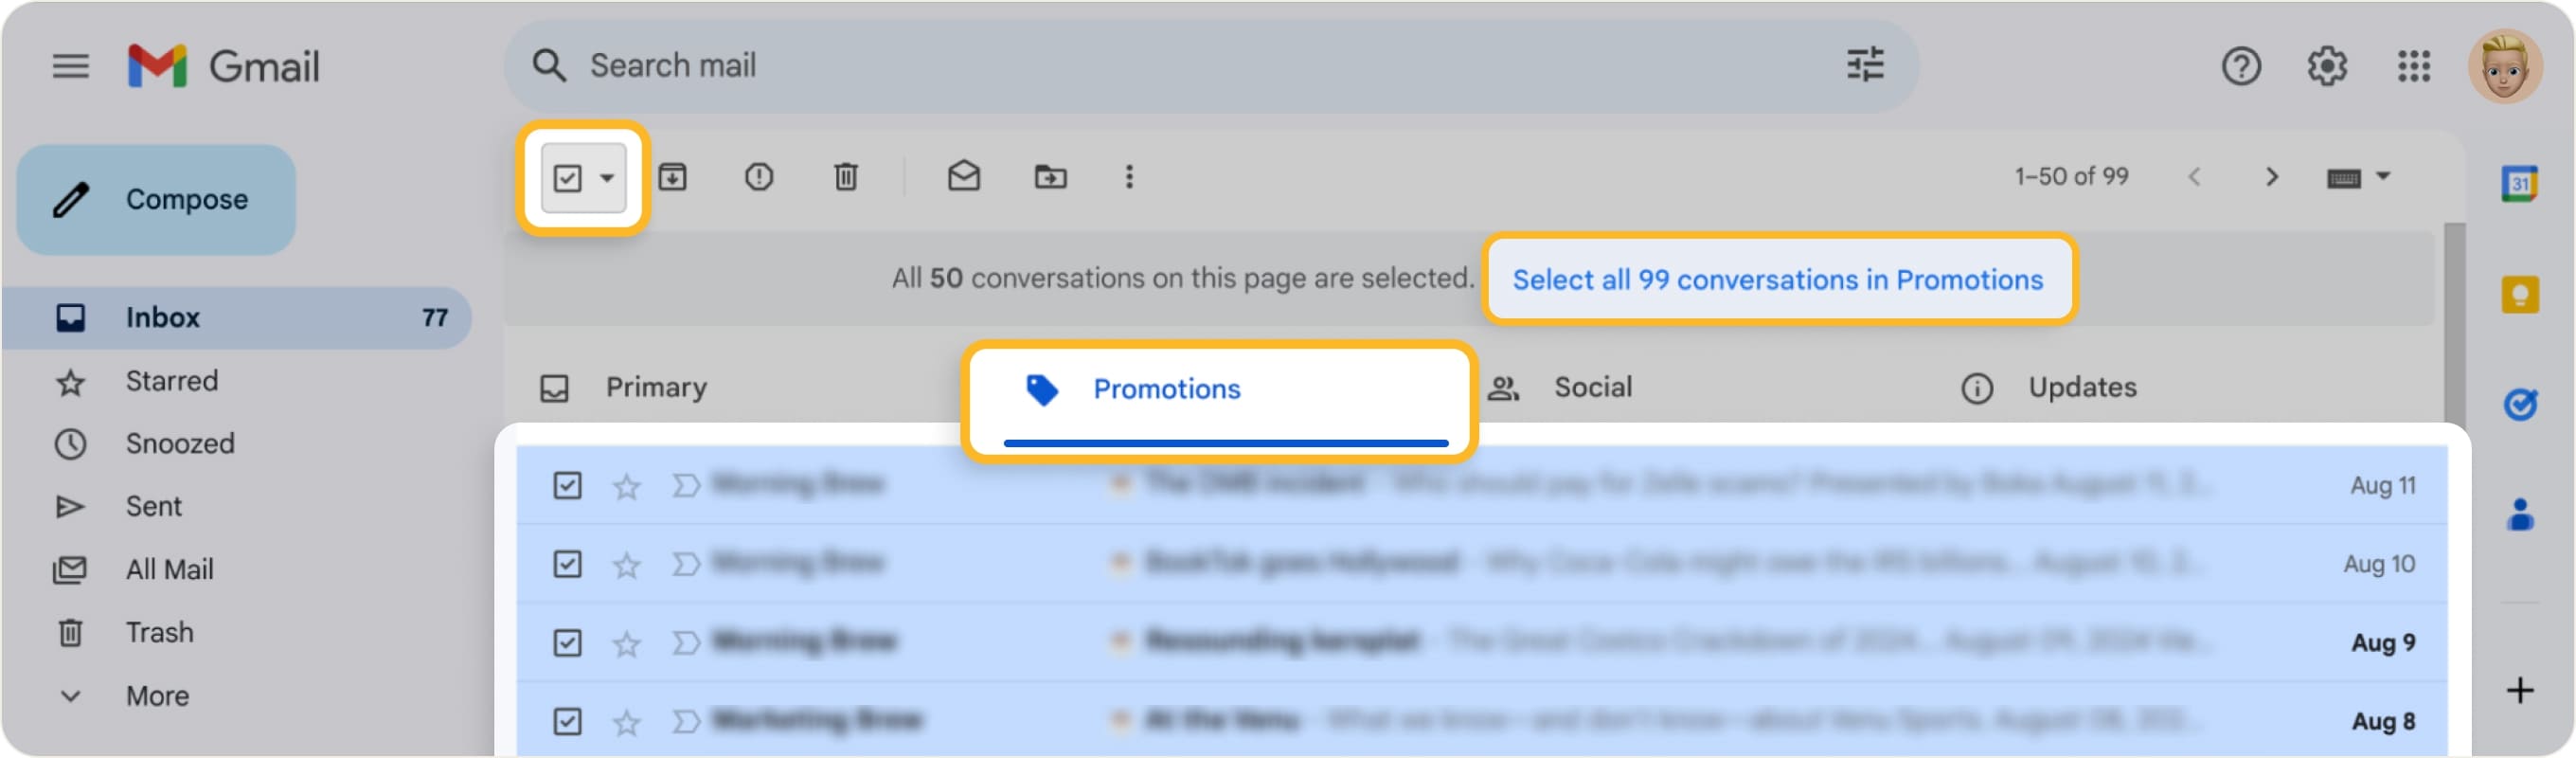
Task: Delete the selected conversations
Action: tap(846, 177)
